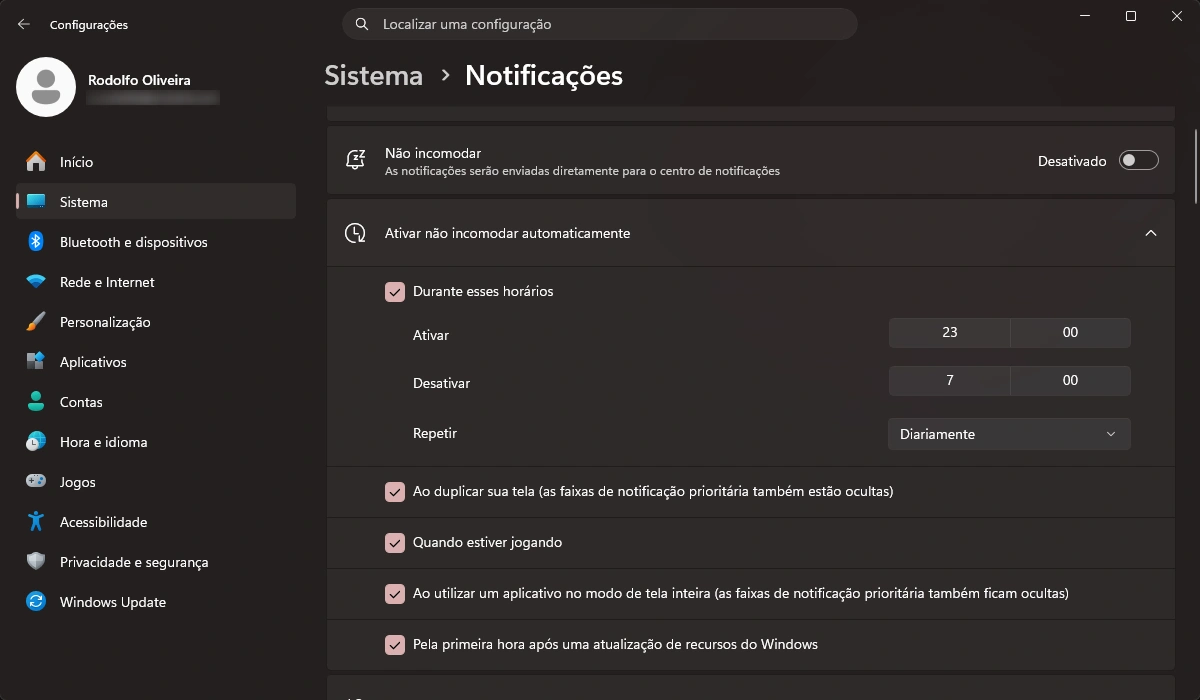Open the Repetir Diariamente dropdown
This screenshot has height=700, width=1200.
1008,433
